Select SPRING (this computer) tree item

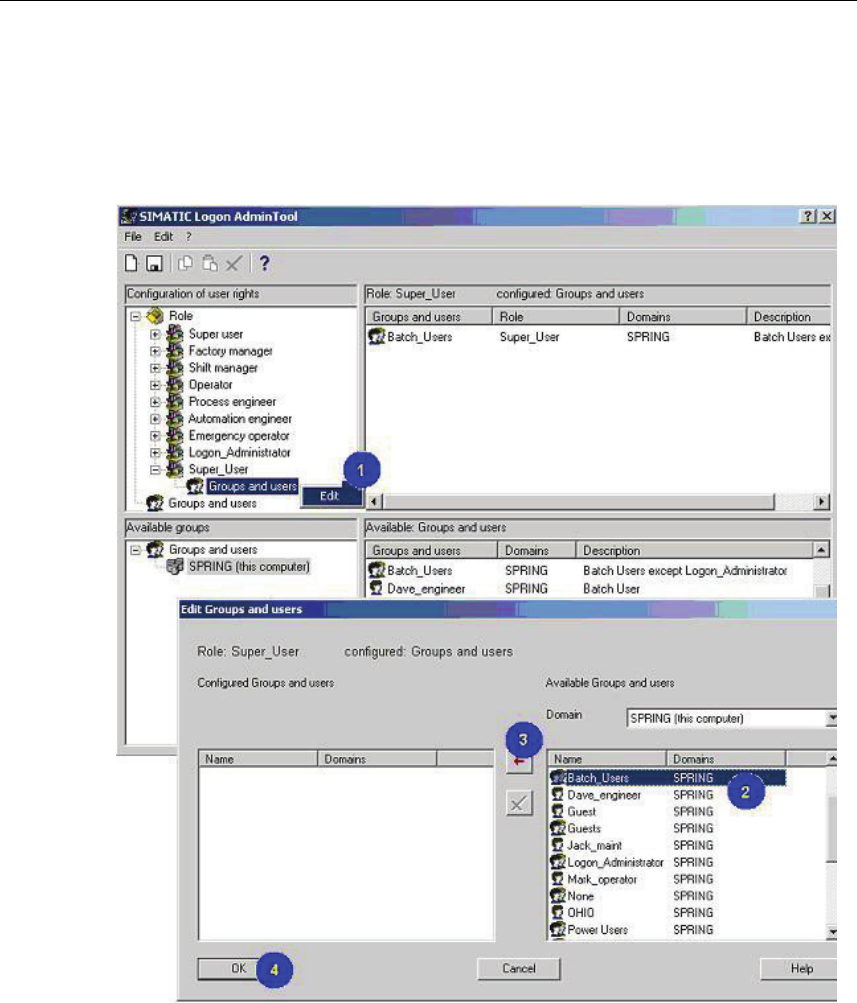pos(249,566)
